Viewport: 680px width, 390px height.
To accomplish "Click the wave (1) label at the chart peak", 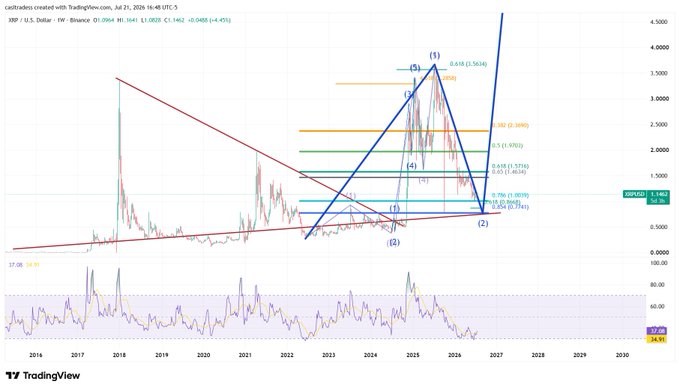I will tap(435, 55).
